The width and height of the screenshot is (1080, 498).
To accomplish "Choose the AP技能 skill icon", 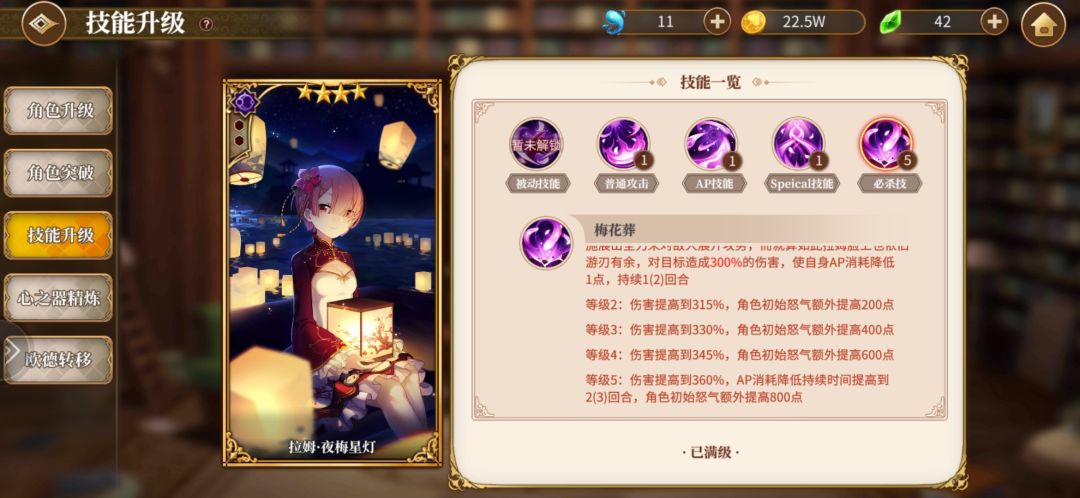I will point(711,144).
